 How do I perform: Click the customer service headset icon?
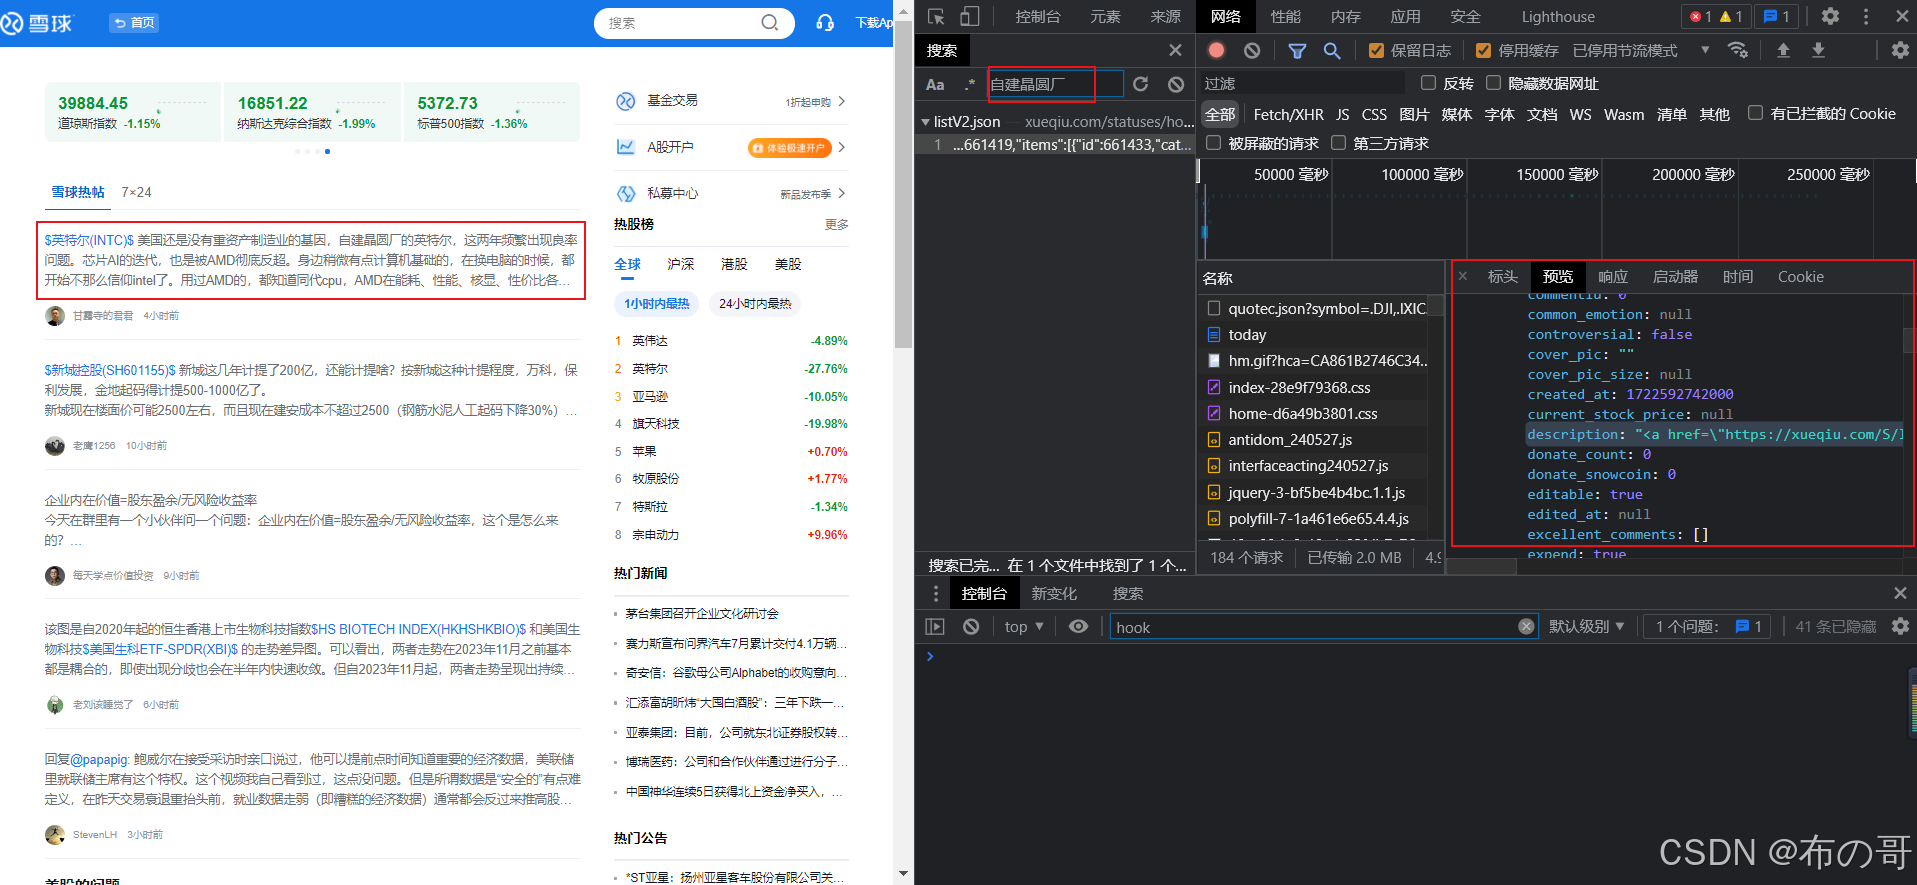(x=825, y=22)
